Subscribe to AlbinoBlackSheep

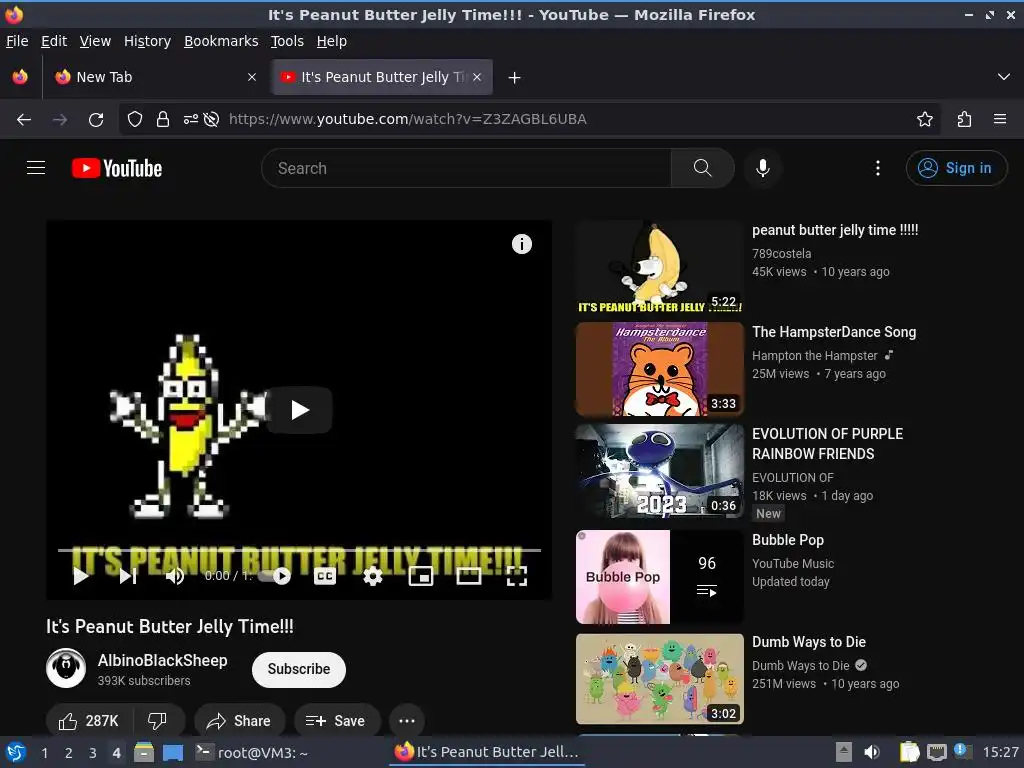298,669
